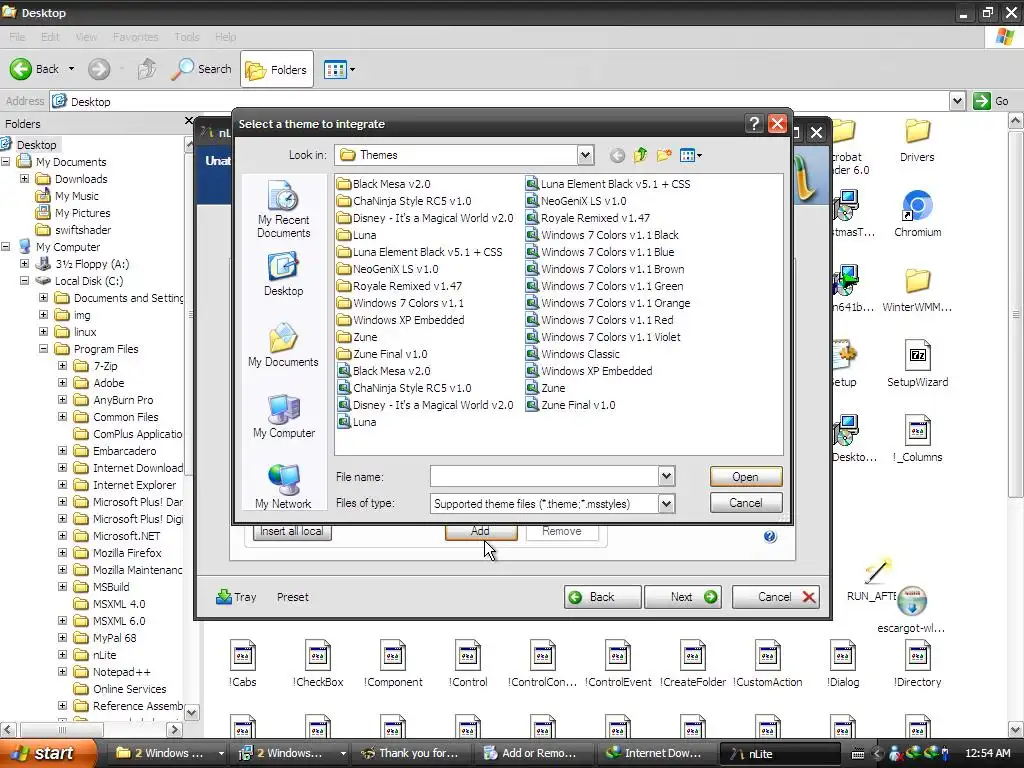The width and height of the screenshot is (1024, 768).
Task: Open the File name dropdown arrow
Action: click(x=666, y=476)
